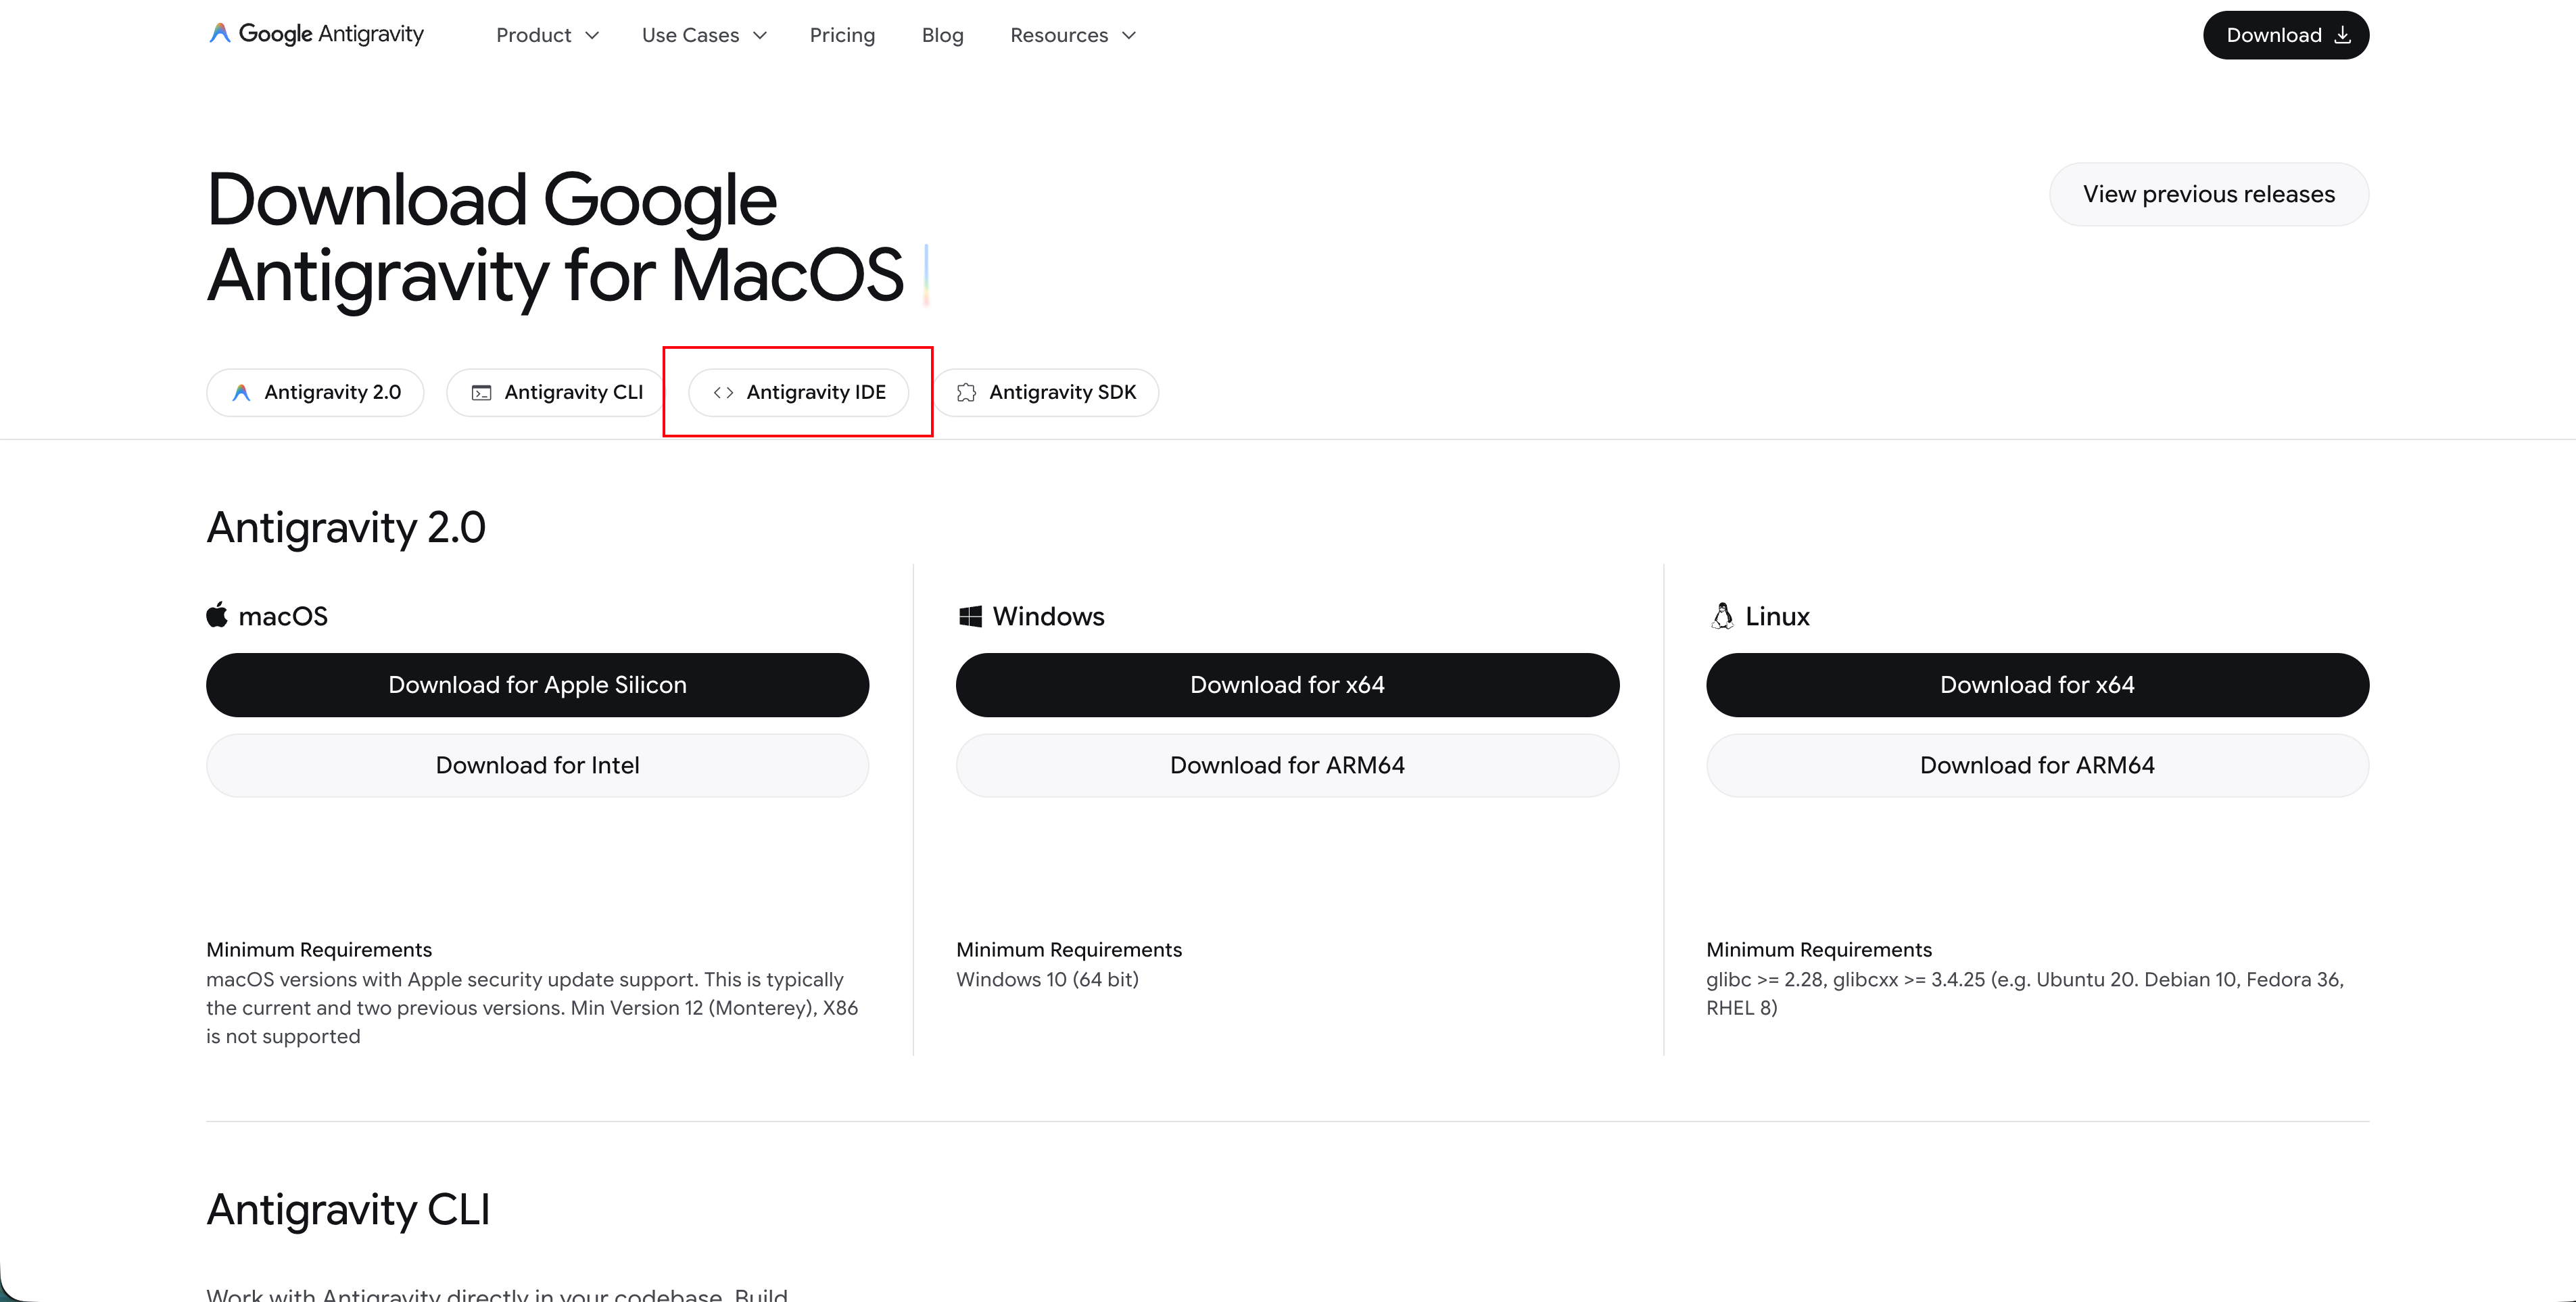Expand the Product menu chevron
Viewport: 2576px width, 1302px height.
click(x=592, y=36)
